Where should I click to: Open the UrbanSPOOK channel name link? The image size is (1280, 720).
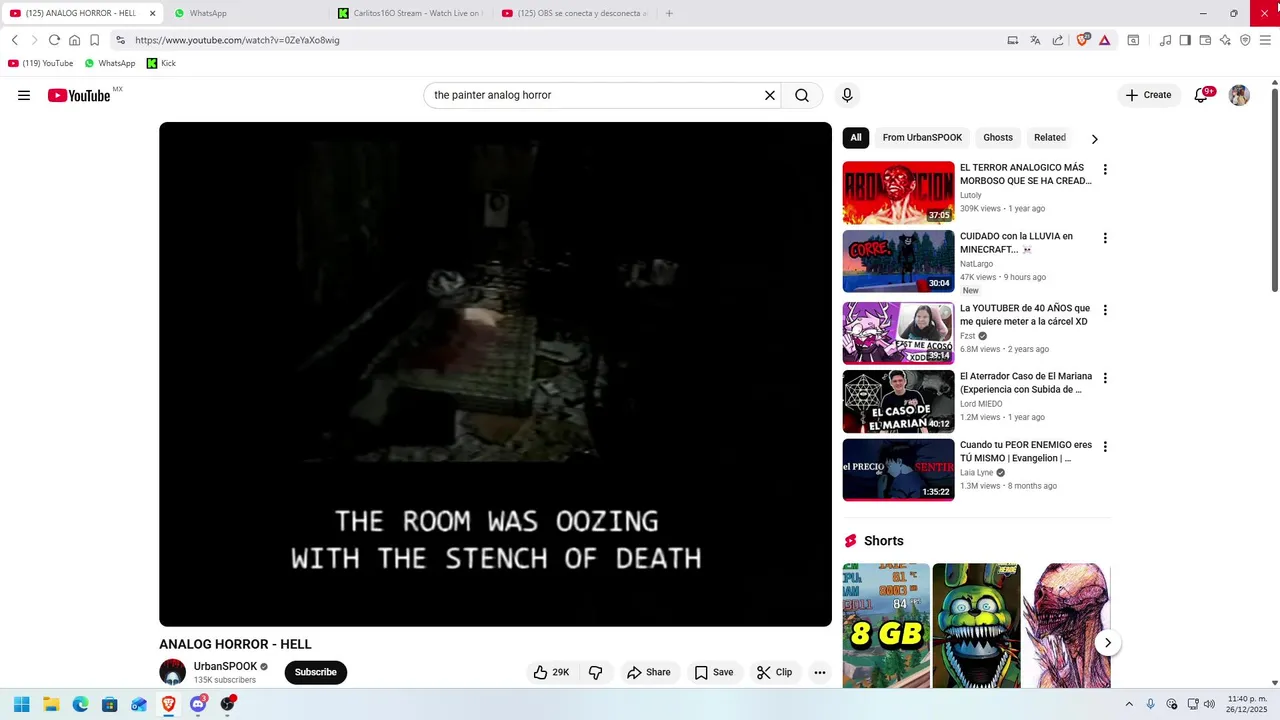225,666
